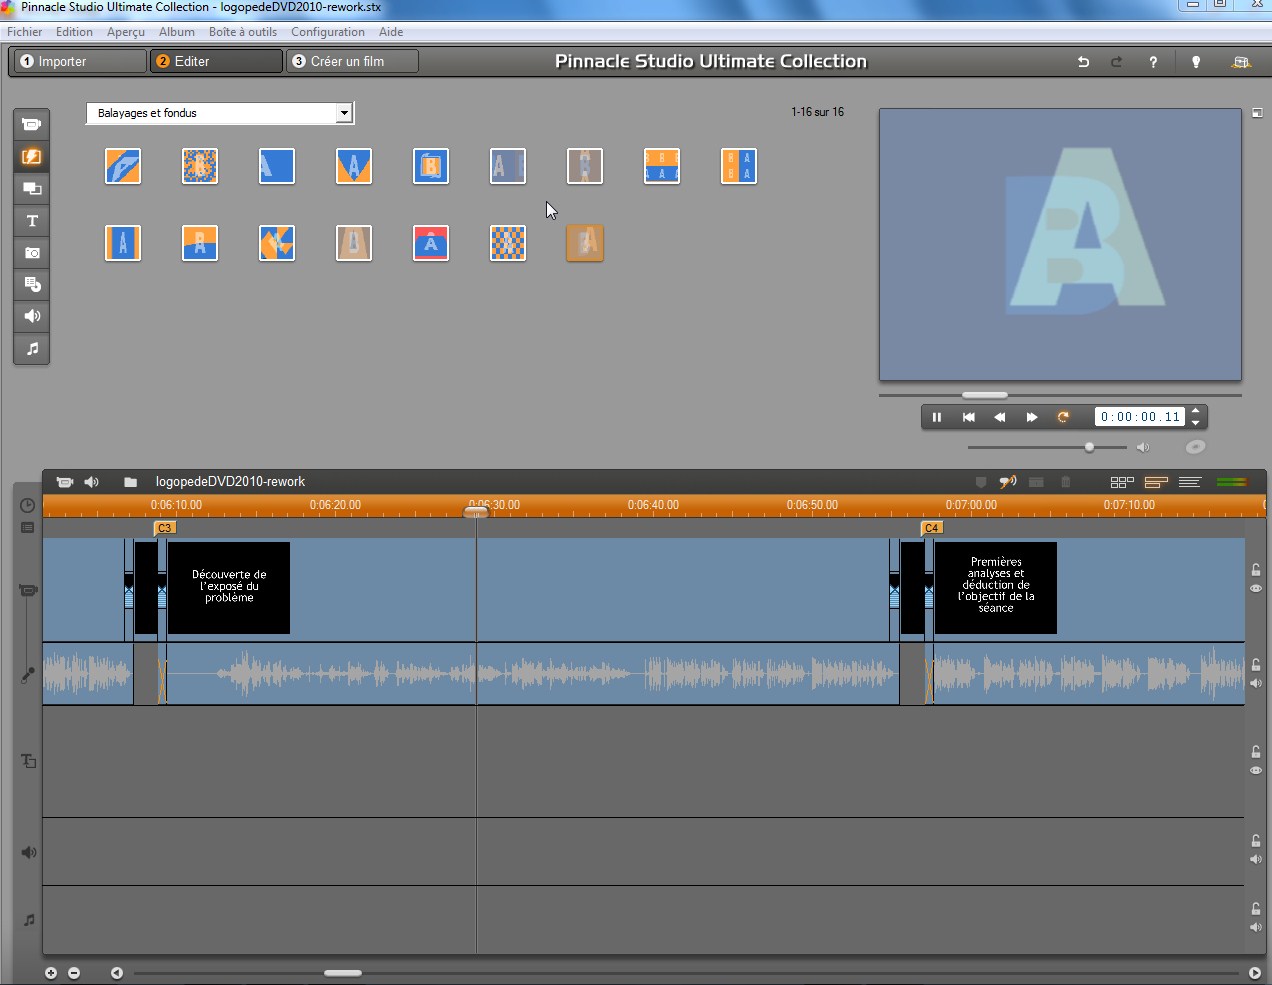Zoom in timeline with plus icon

[51, 973]
